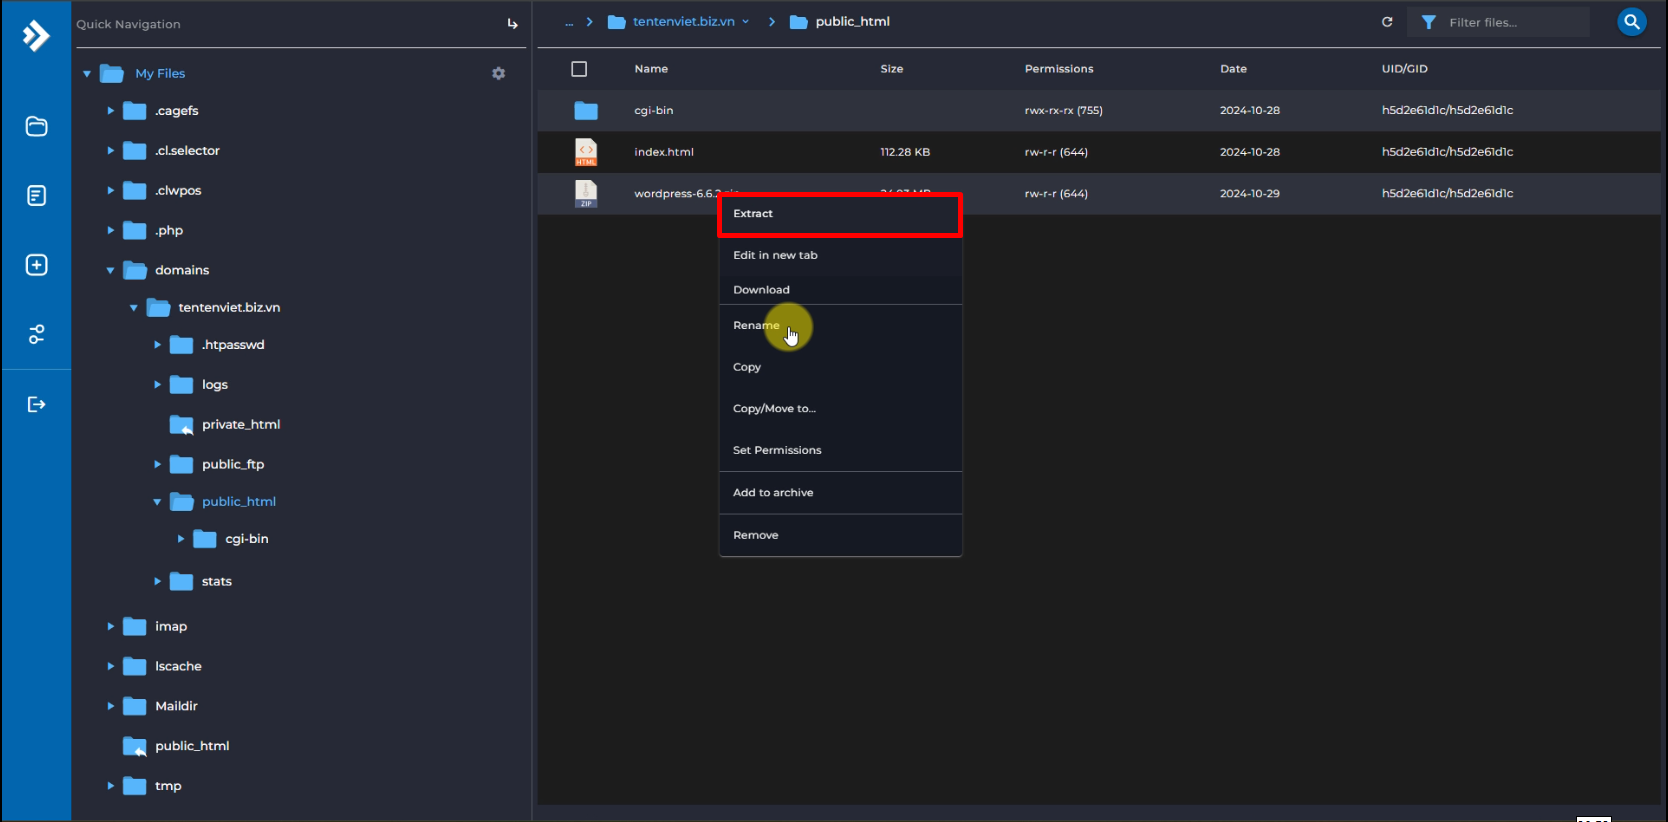Choose Download from context menu
This screenshot has width=1668, height=822.
coord(840,290)
